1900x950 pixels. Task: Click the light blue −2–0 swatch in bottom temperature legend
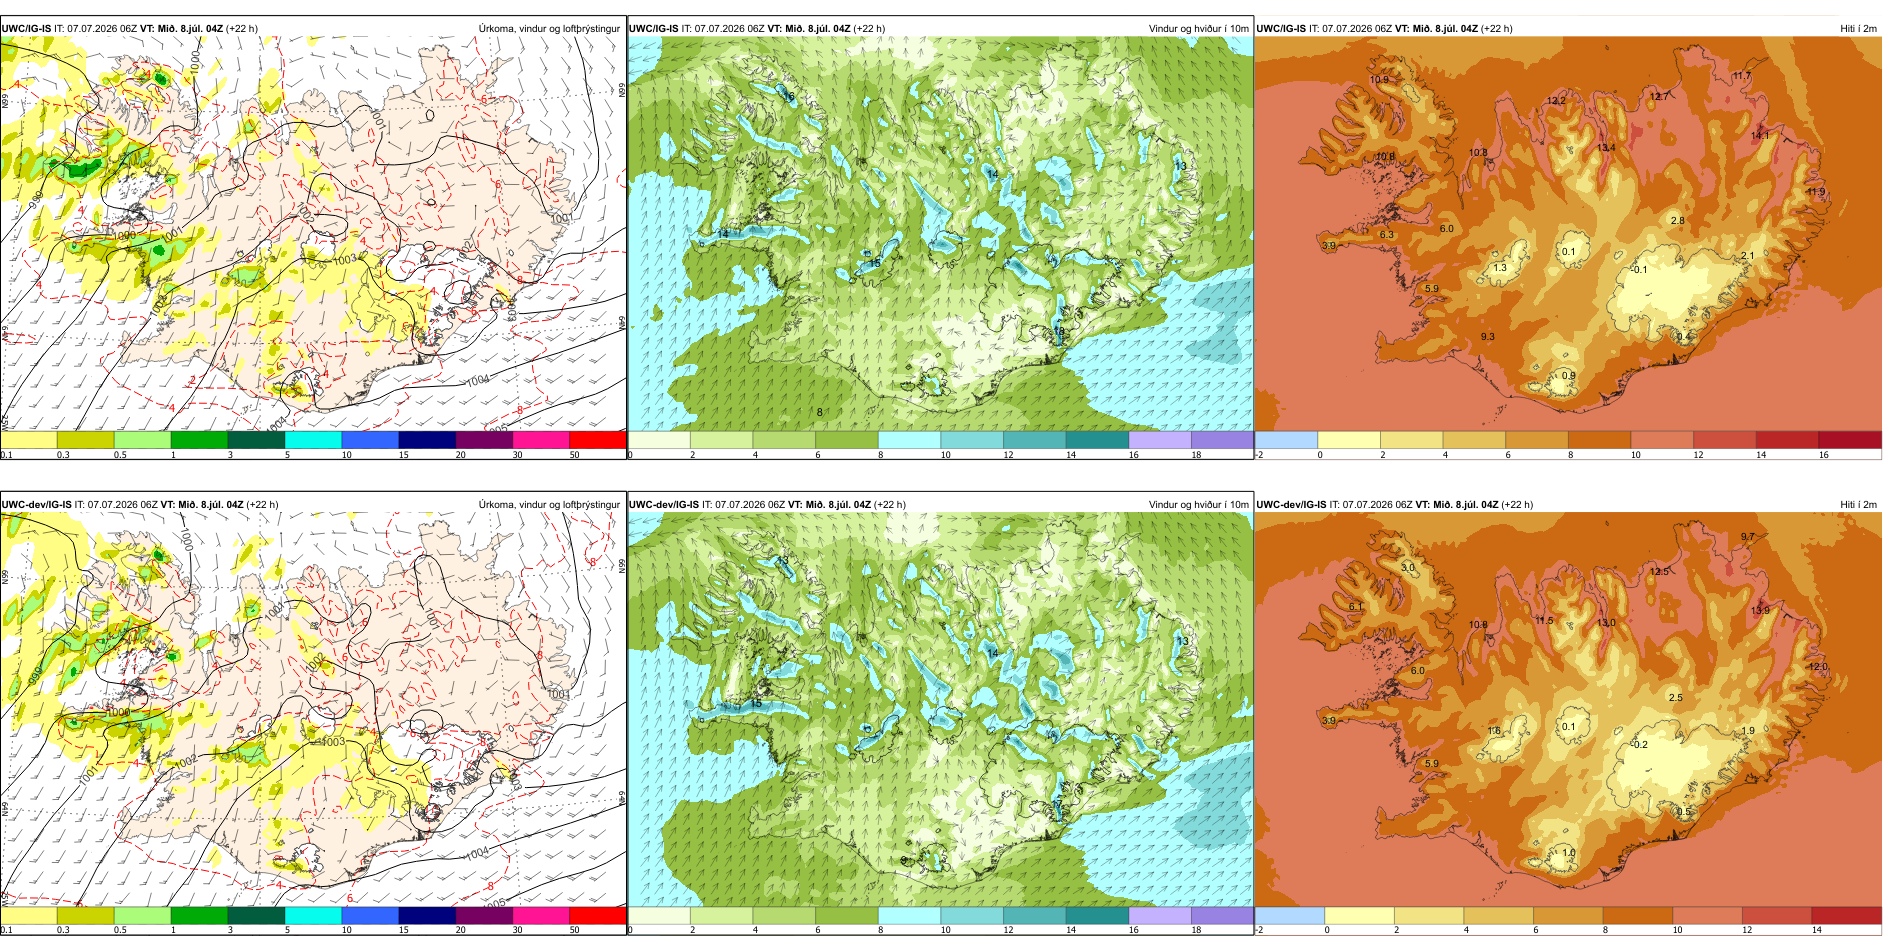coord(1290,915)
